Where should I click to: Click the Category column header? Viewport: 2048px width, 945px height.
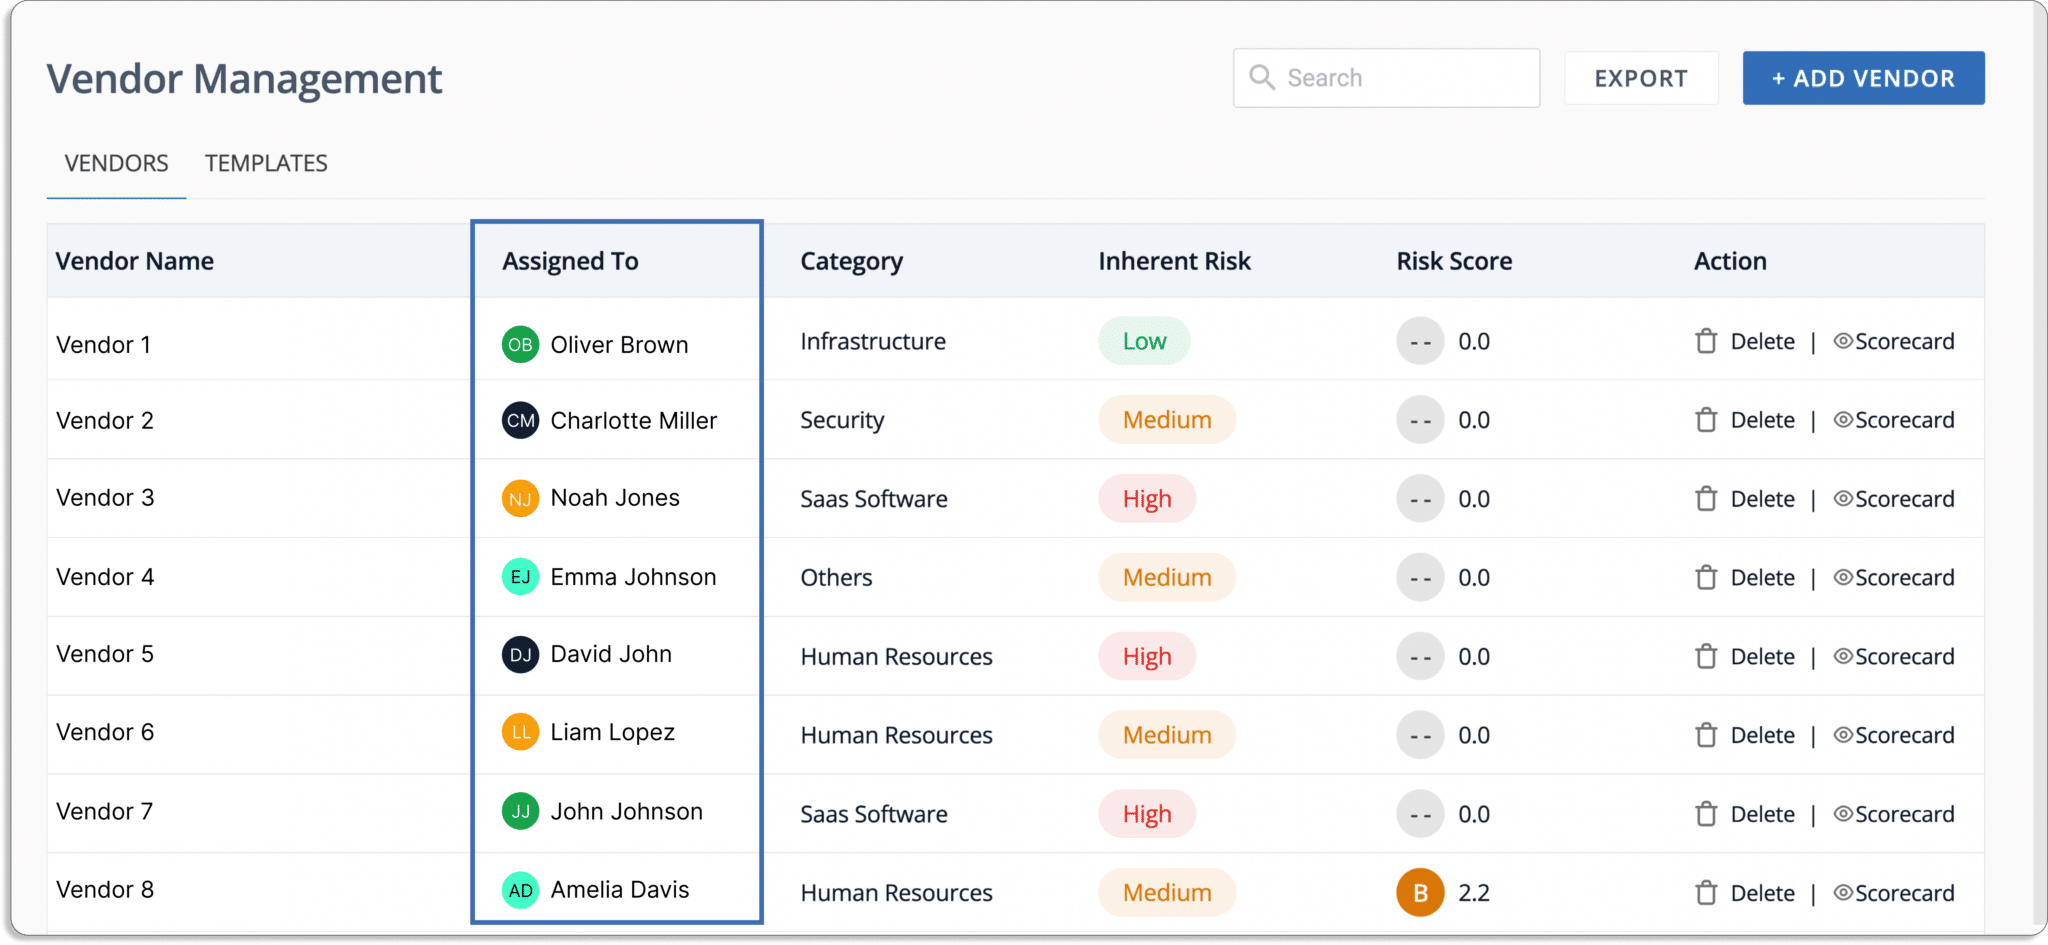click(x=851, y=261)
